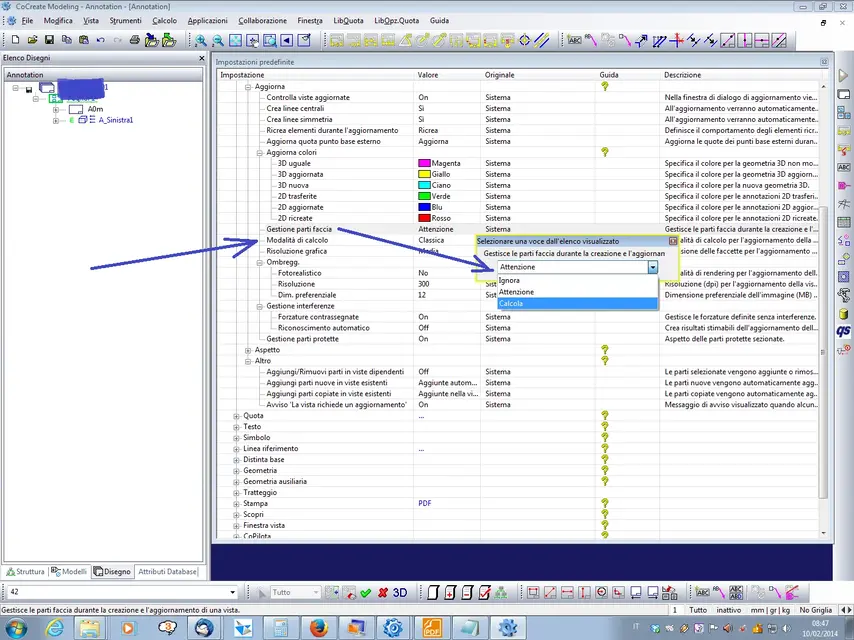Click the play triangle icon atop right sidebar
This screenshot has height=640, width=854.
tap(843, 76)
